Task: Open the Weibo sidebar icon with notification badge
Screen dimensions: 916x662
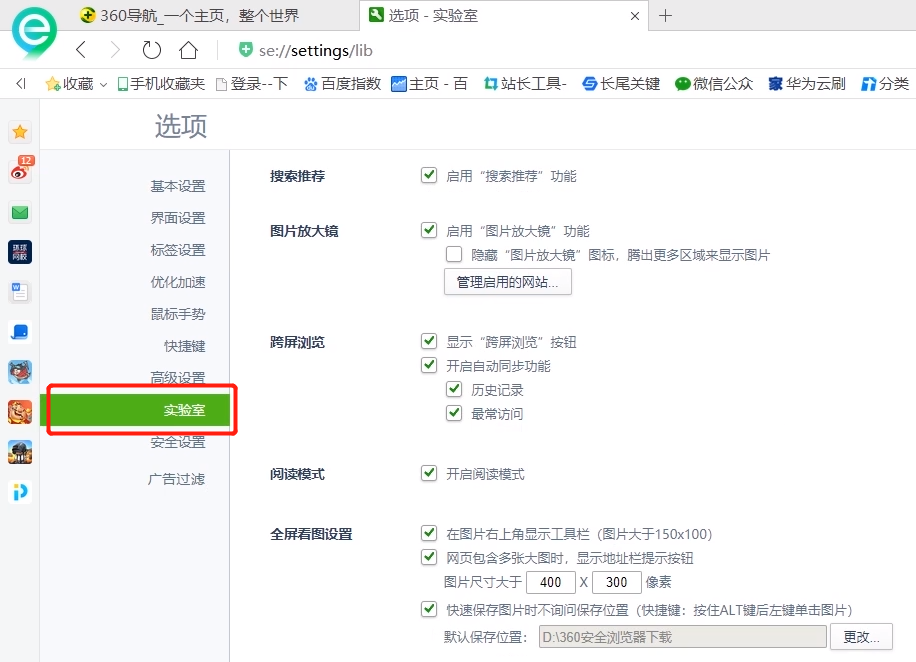Action: point(20,172)
